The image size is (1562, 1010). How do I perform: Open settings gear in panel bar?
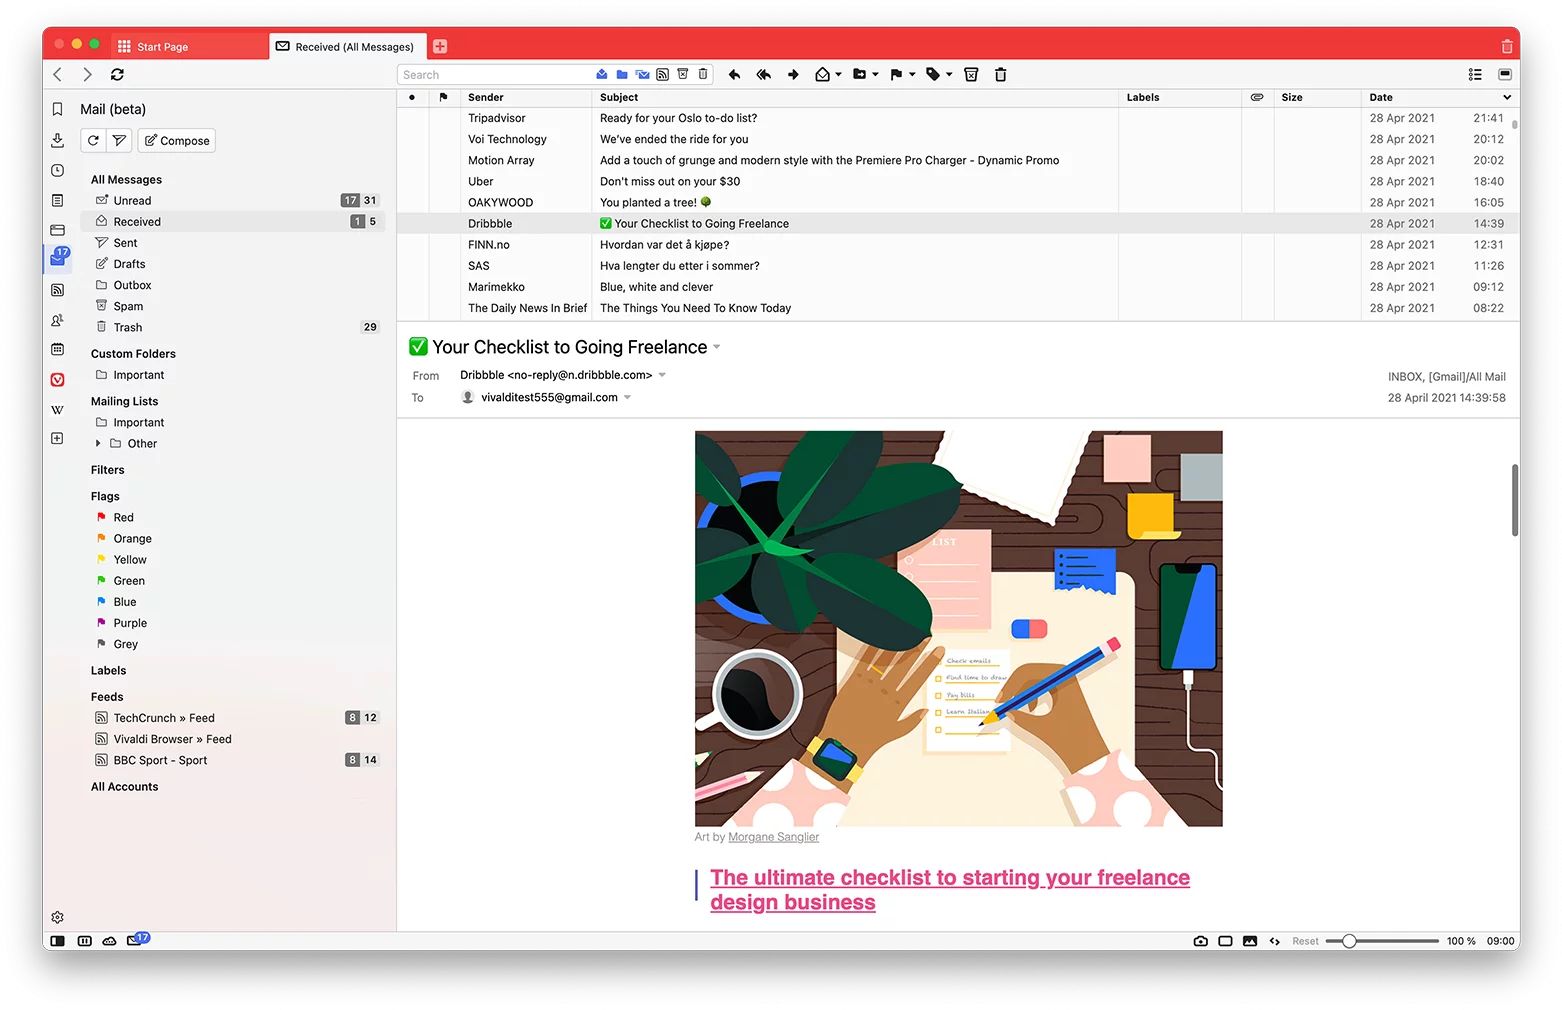pyautogui.click(x=57, y=917)
